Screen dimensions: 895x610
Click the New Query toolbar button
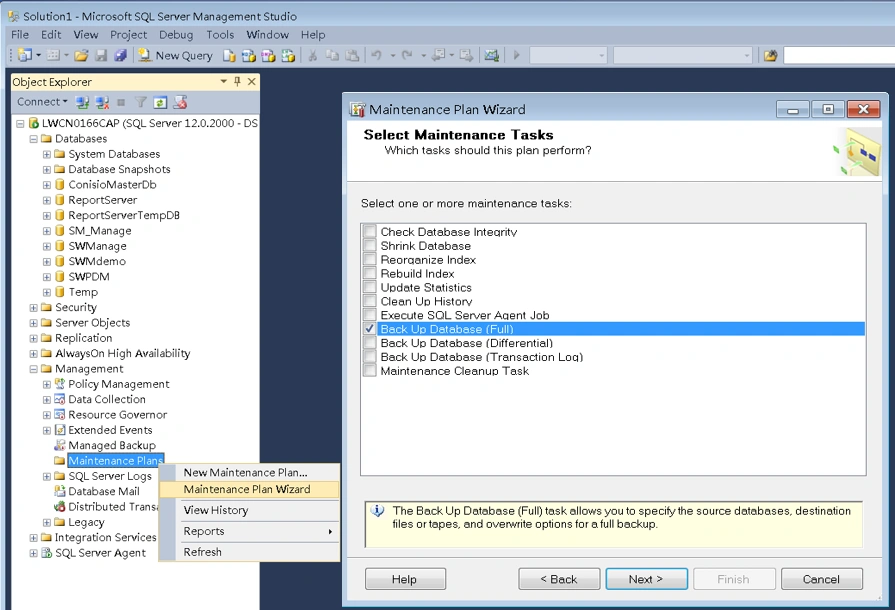click(175, 55)
